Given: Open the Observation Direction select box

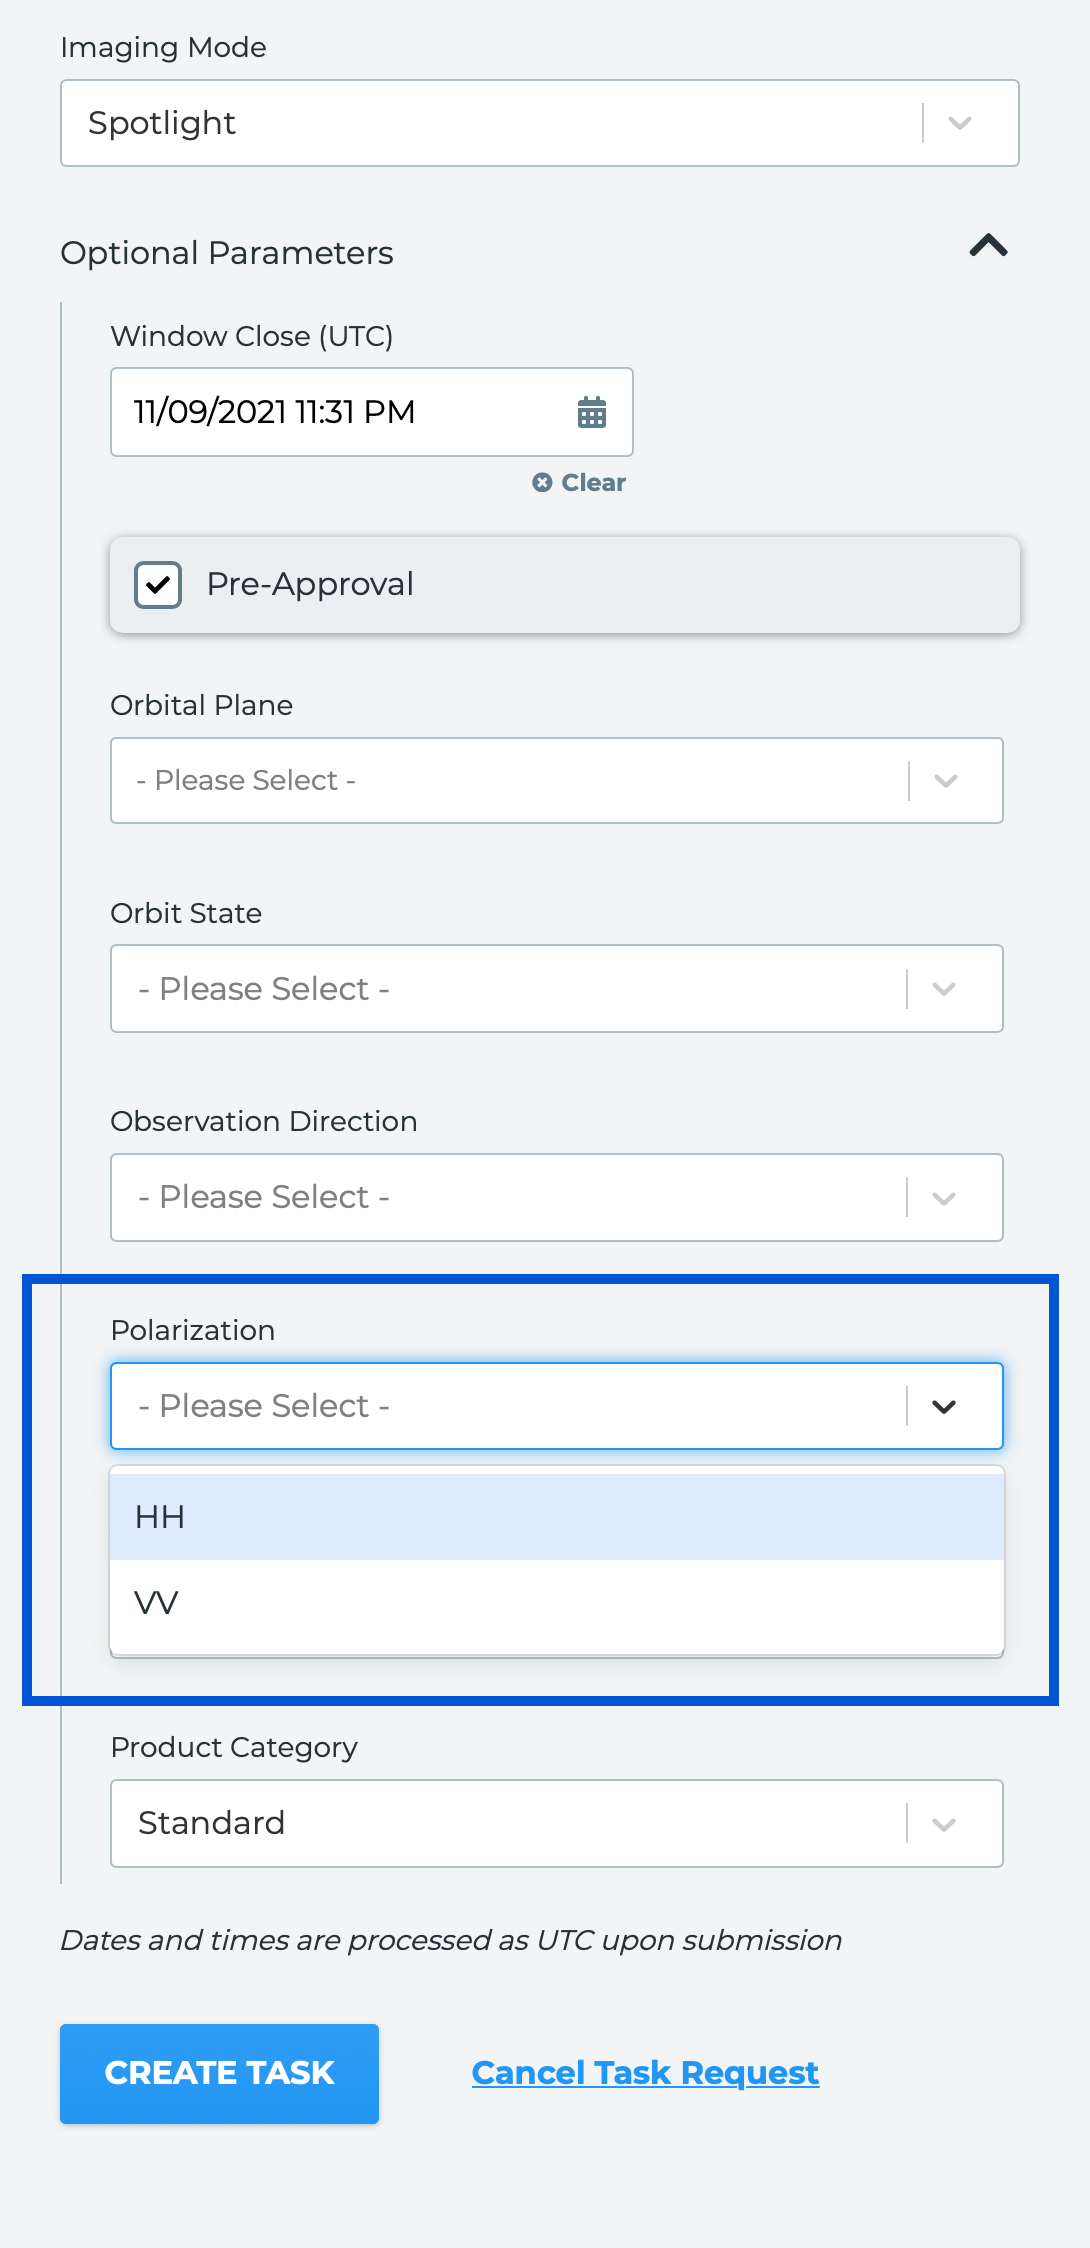Looking at the screenshot, I should coord(557,1198).
